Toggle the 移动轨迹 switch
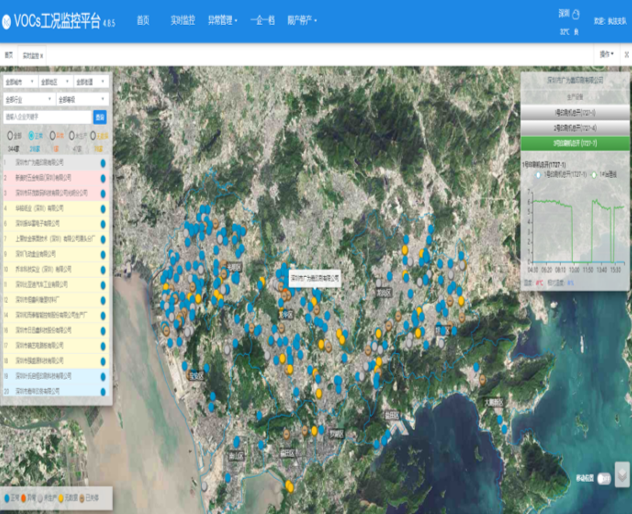This screenshot has height=514, width=632. [604, 479]
